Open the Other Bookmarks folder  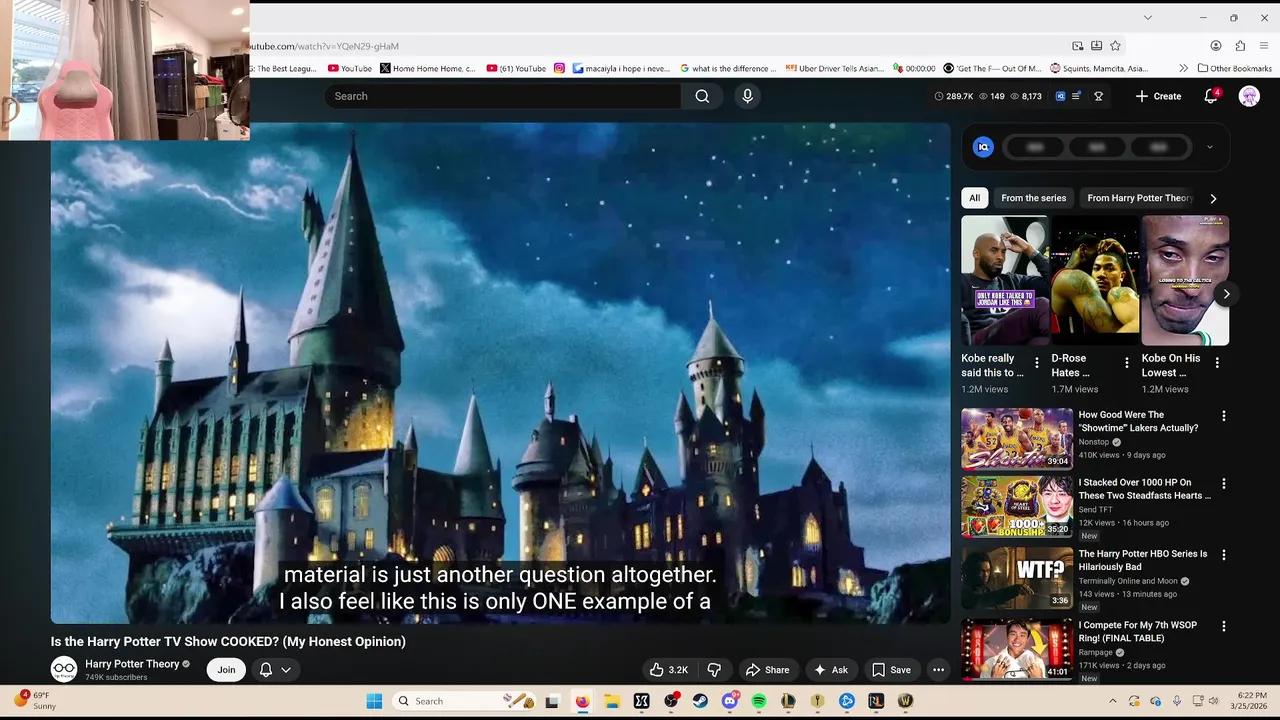(x=1234, y=68)
